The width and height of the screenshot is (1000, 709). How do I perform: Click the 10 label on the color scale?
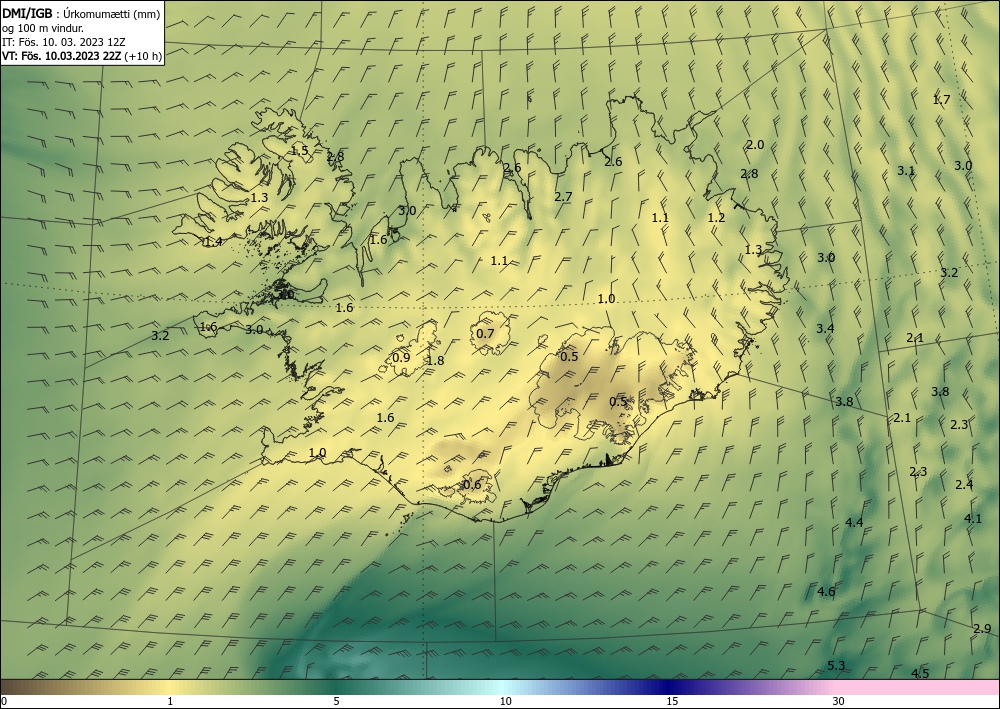coord(505,701)
